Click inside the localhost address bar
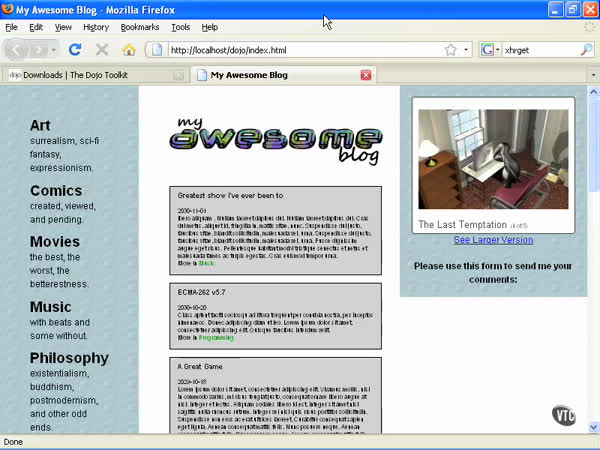This screenshot has height=450, width=600. pyautogui.click(x=300, y=49)
